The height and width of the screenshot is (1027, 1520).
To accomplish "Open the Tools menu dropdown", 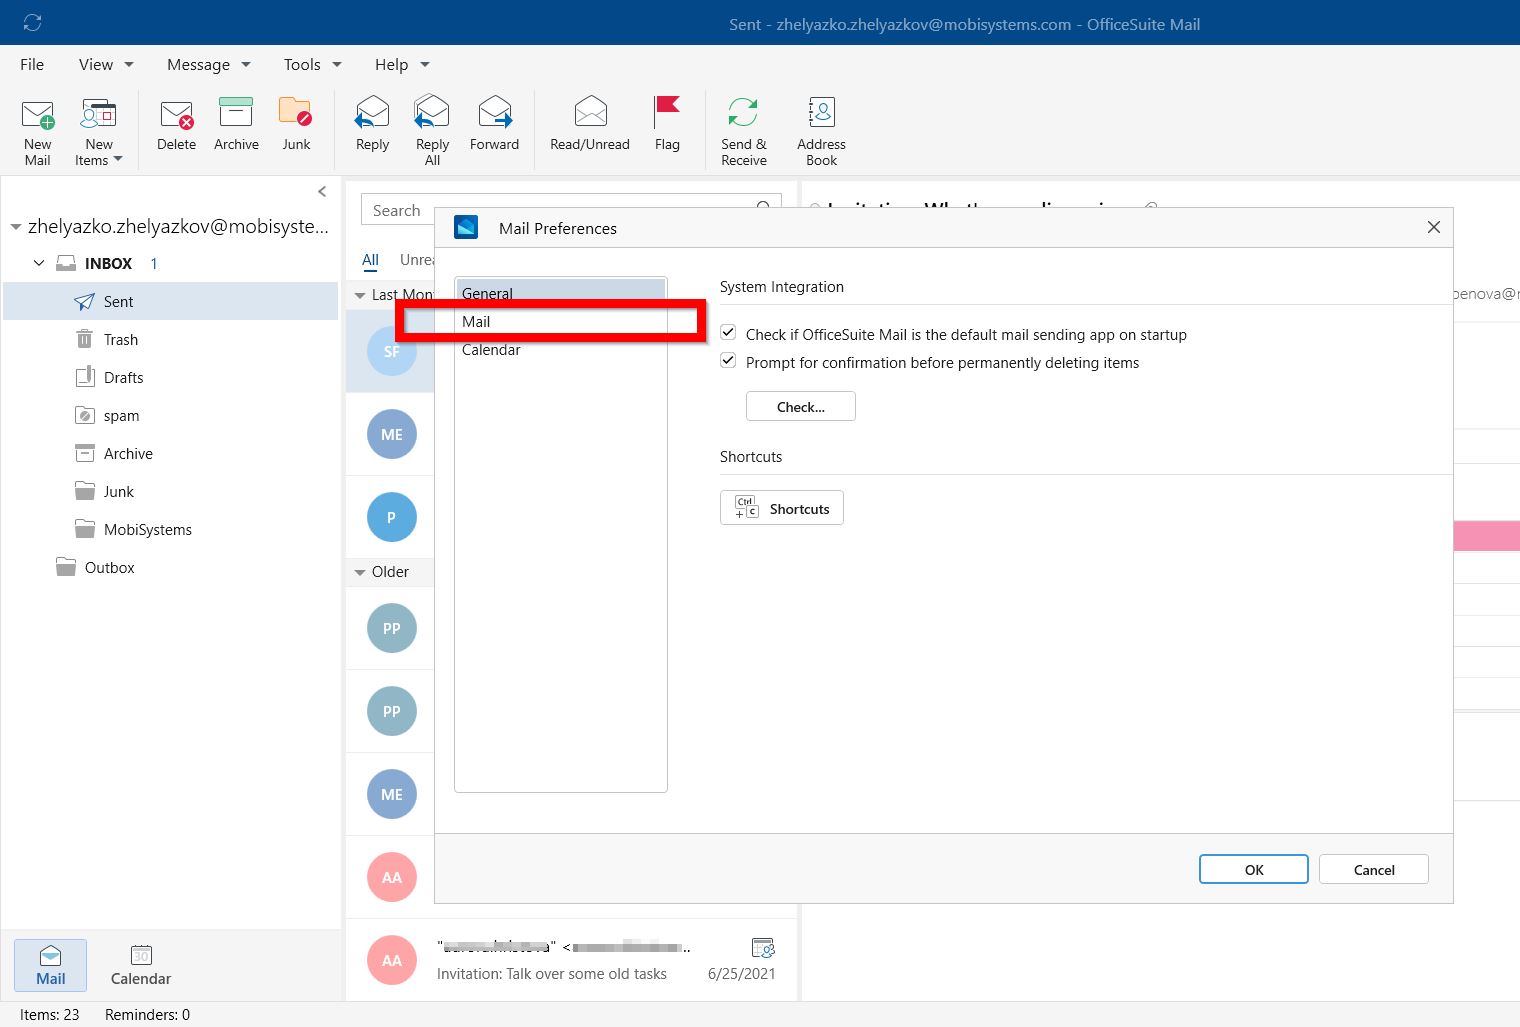I will coord(312,64).
